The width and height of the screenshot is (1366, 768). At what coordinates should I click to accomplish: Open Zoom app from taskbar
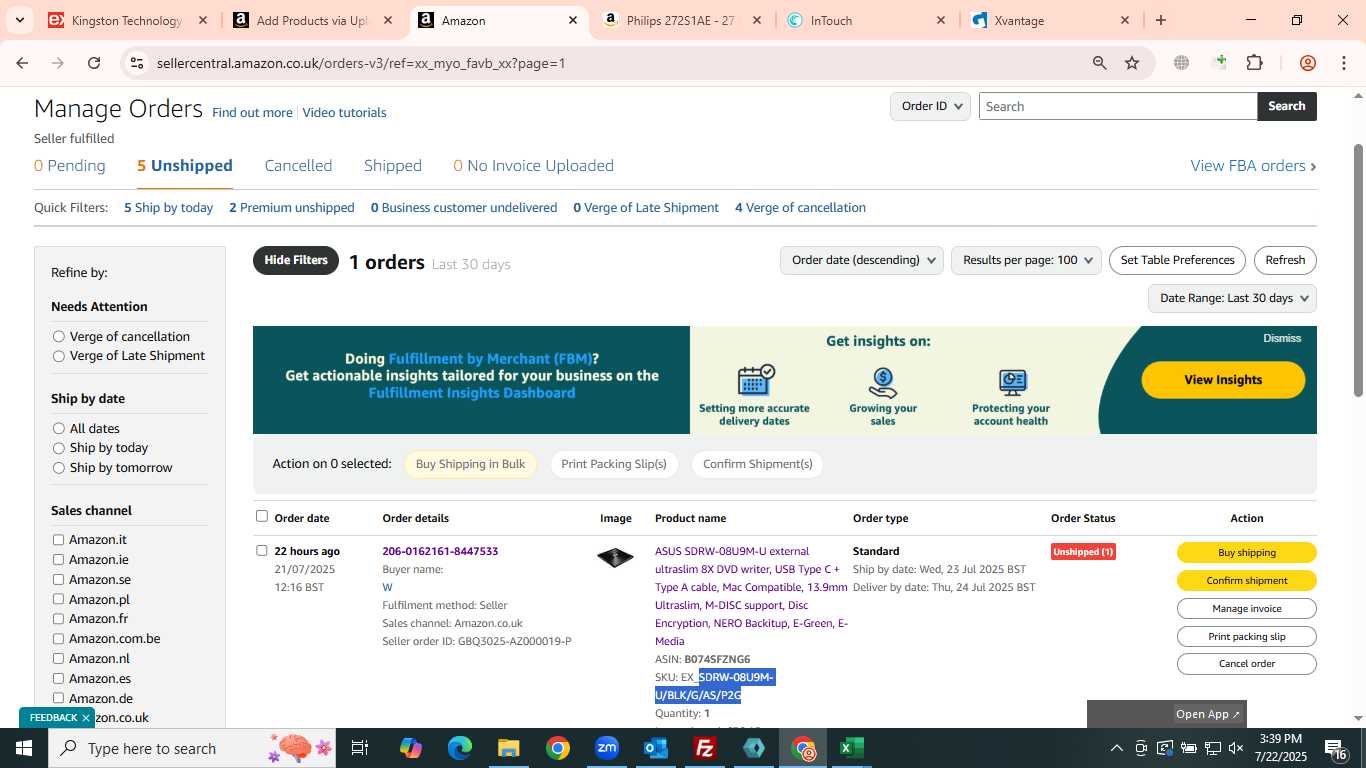(x=607, y=748)
